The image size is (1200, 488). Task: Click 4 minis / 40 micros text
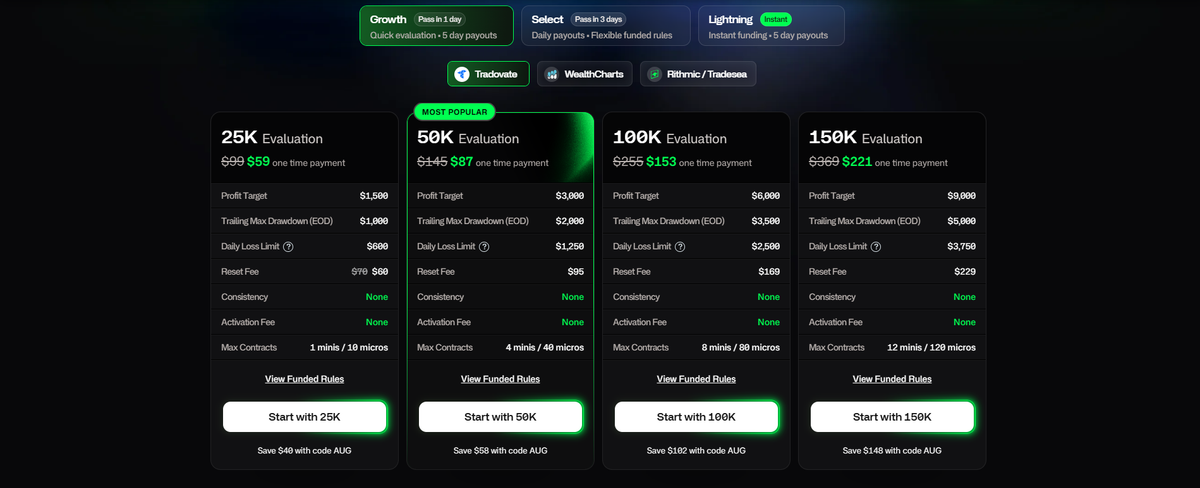(545, 348)
